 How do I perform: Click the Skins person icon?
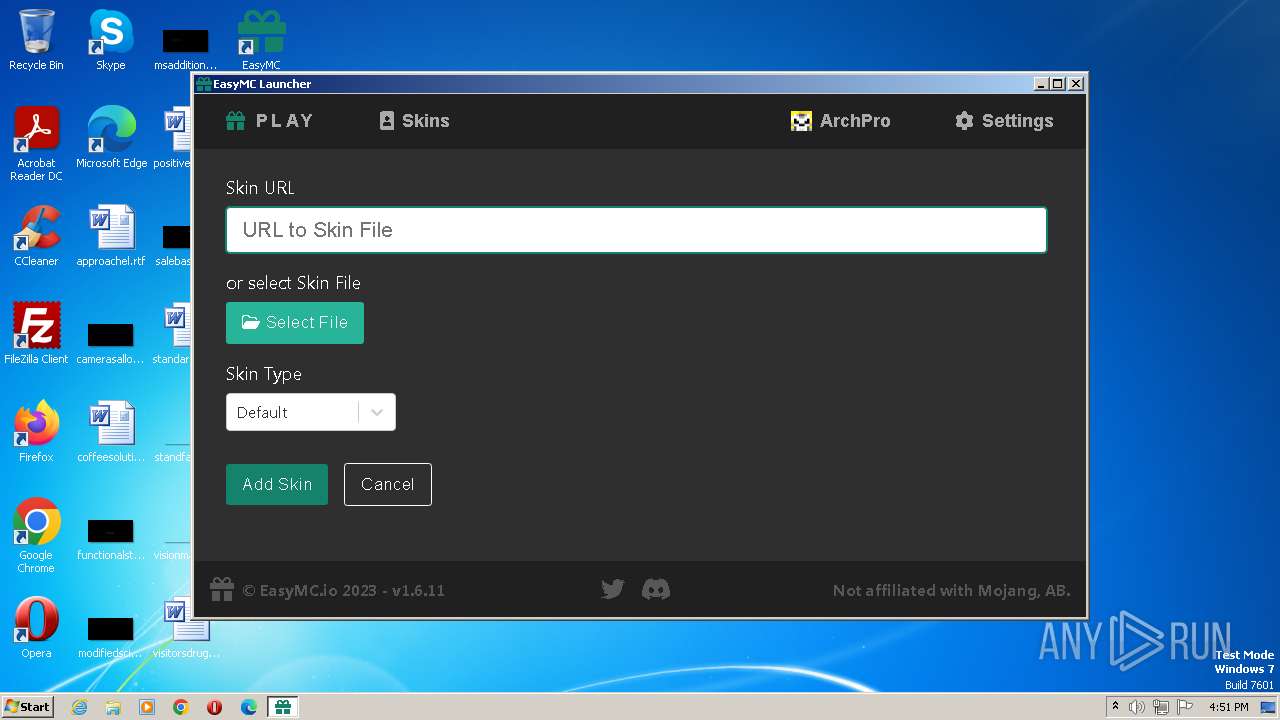[387, 121]
